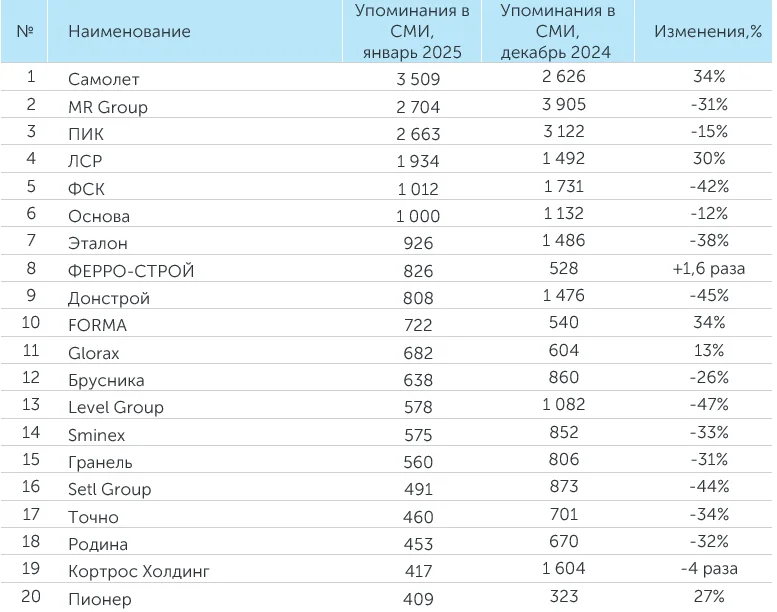Viewport: 777px width, 612px height.
Task: Click the '№' column header
Action: pyautogui.click(x=24, y=31)
